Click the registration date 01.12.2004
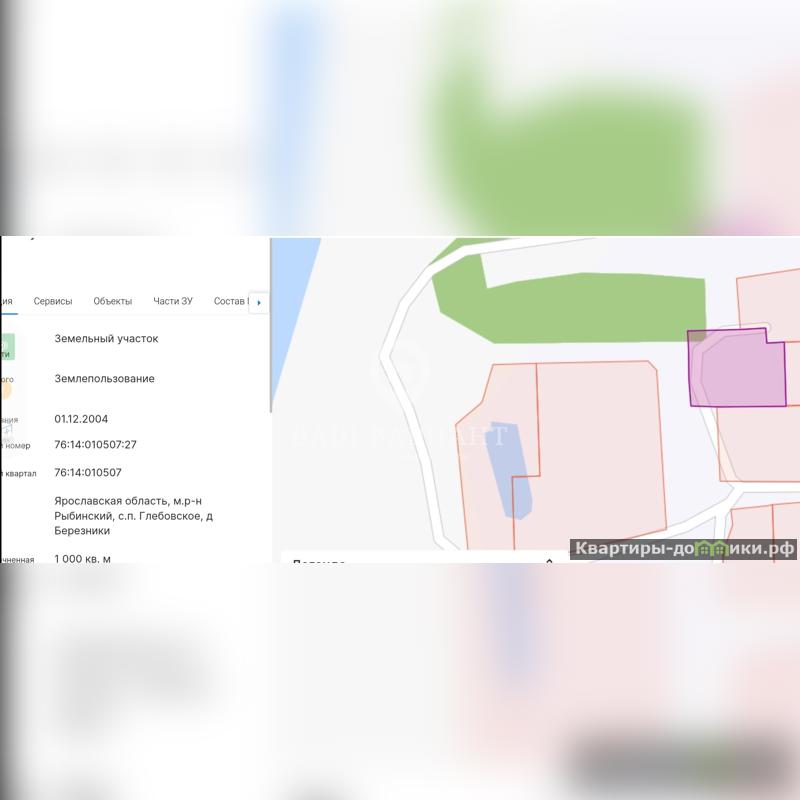Image resolution: width=800 pixels, height=800 pixels. point(81,419)
